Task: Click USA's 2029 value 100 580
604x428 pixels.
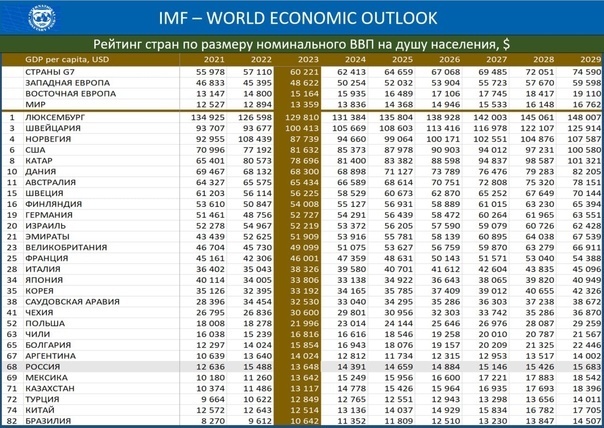Action: click(x=584, y=150)
